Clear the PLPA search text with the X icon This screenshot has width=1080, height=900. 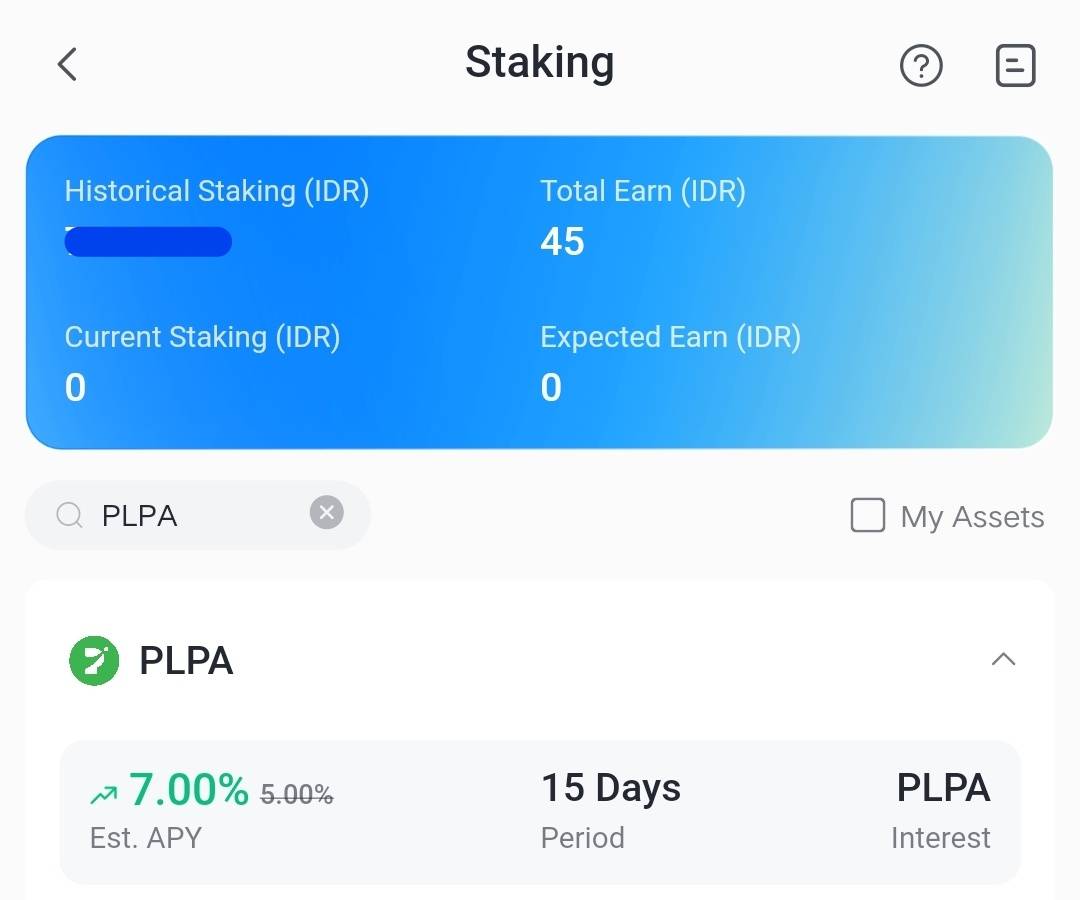pos(326,512)
